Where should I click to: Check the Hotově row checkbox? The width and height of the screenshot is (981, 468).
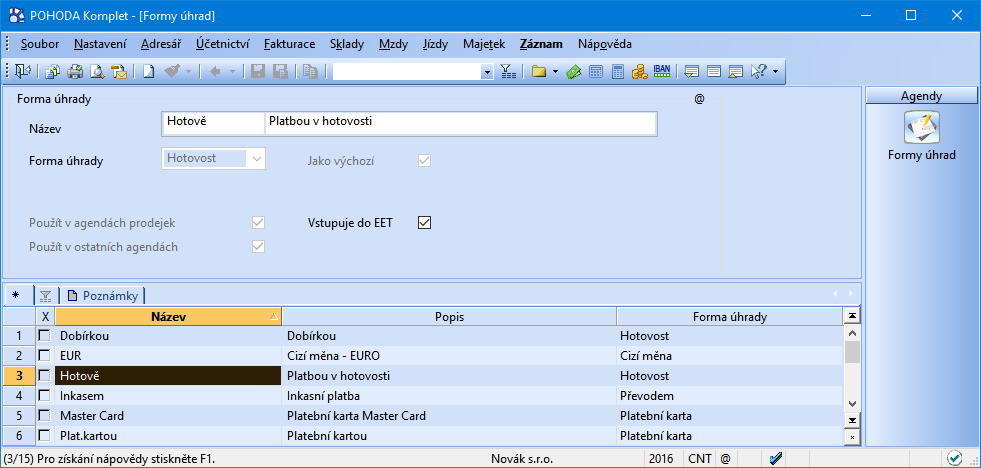click(x=44, y=375)
